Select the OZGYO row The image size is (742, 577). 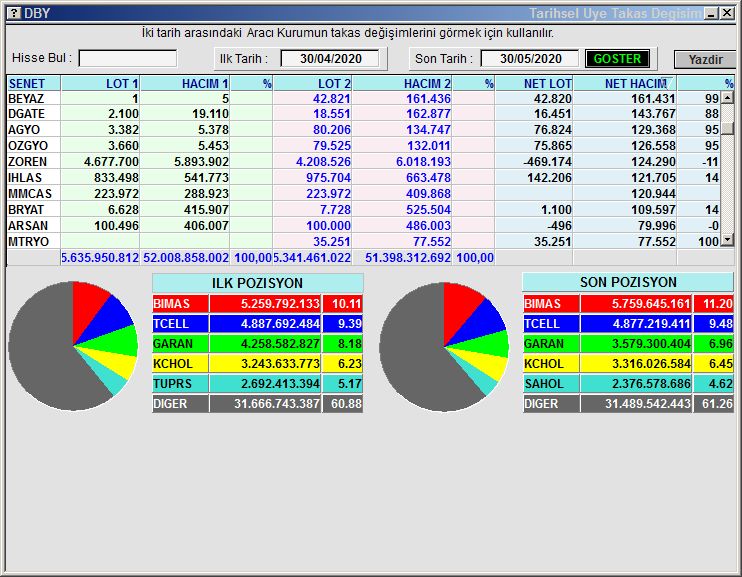363,145
